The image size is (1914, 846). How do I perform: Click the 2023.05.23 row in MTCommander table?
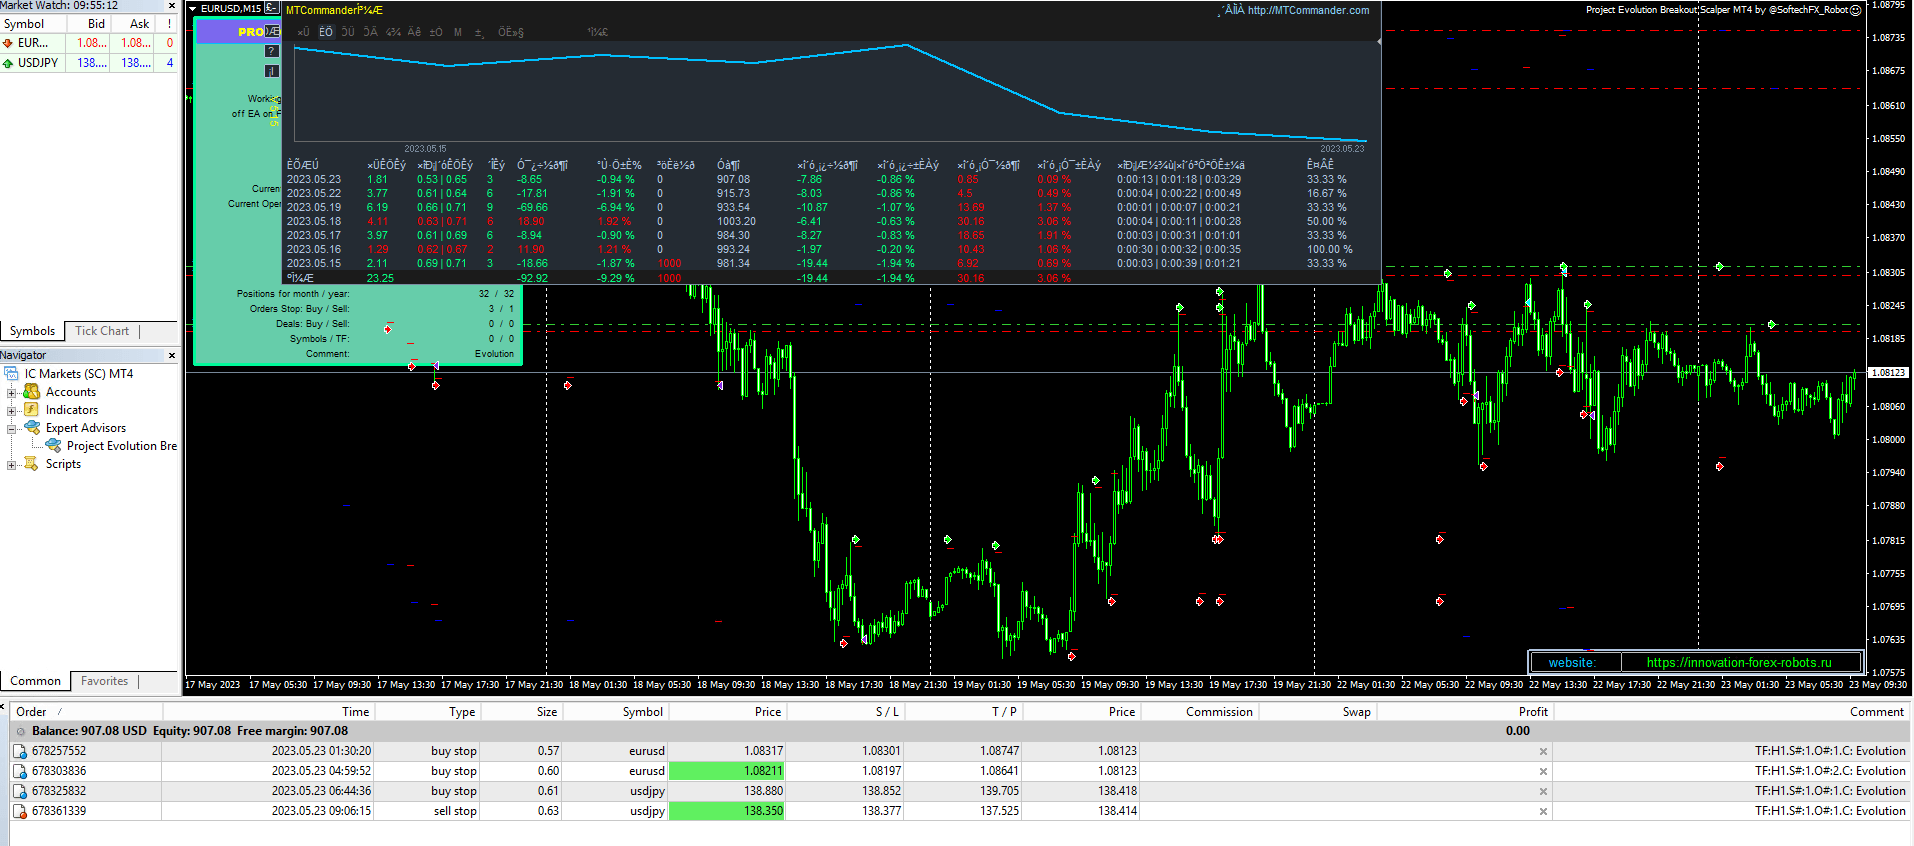[831, 180]
